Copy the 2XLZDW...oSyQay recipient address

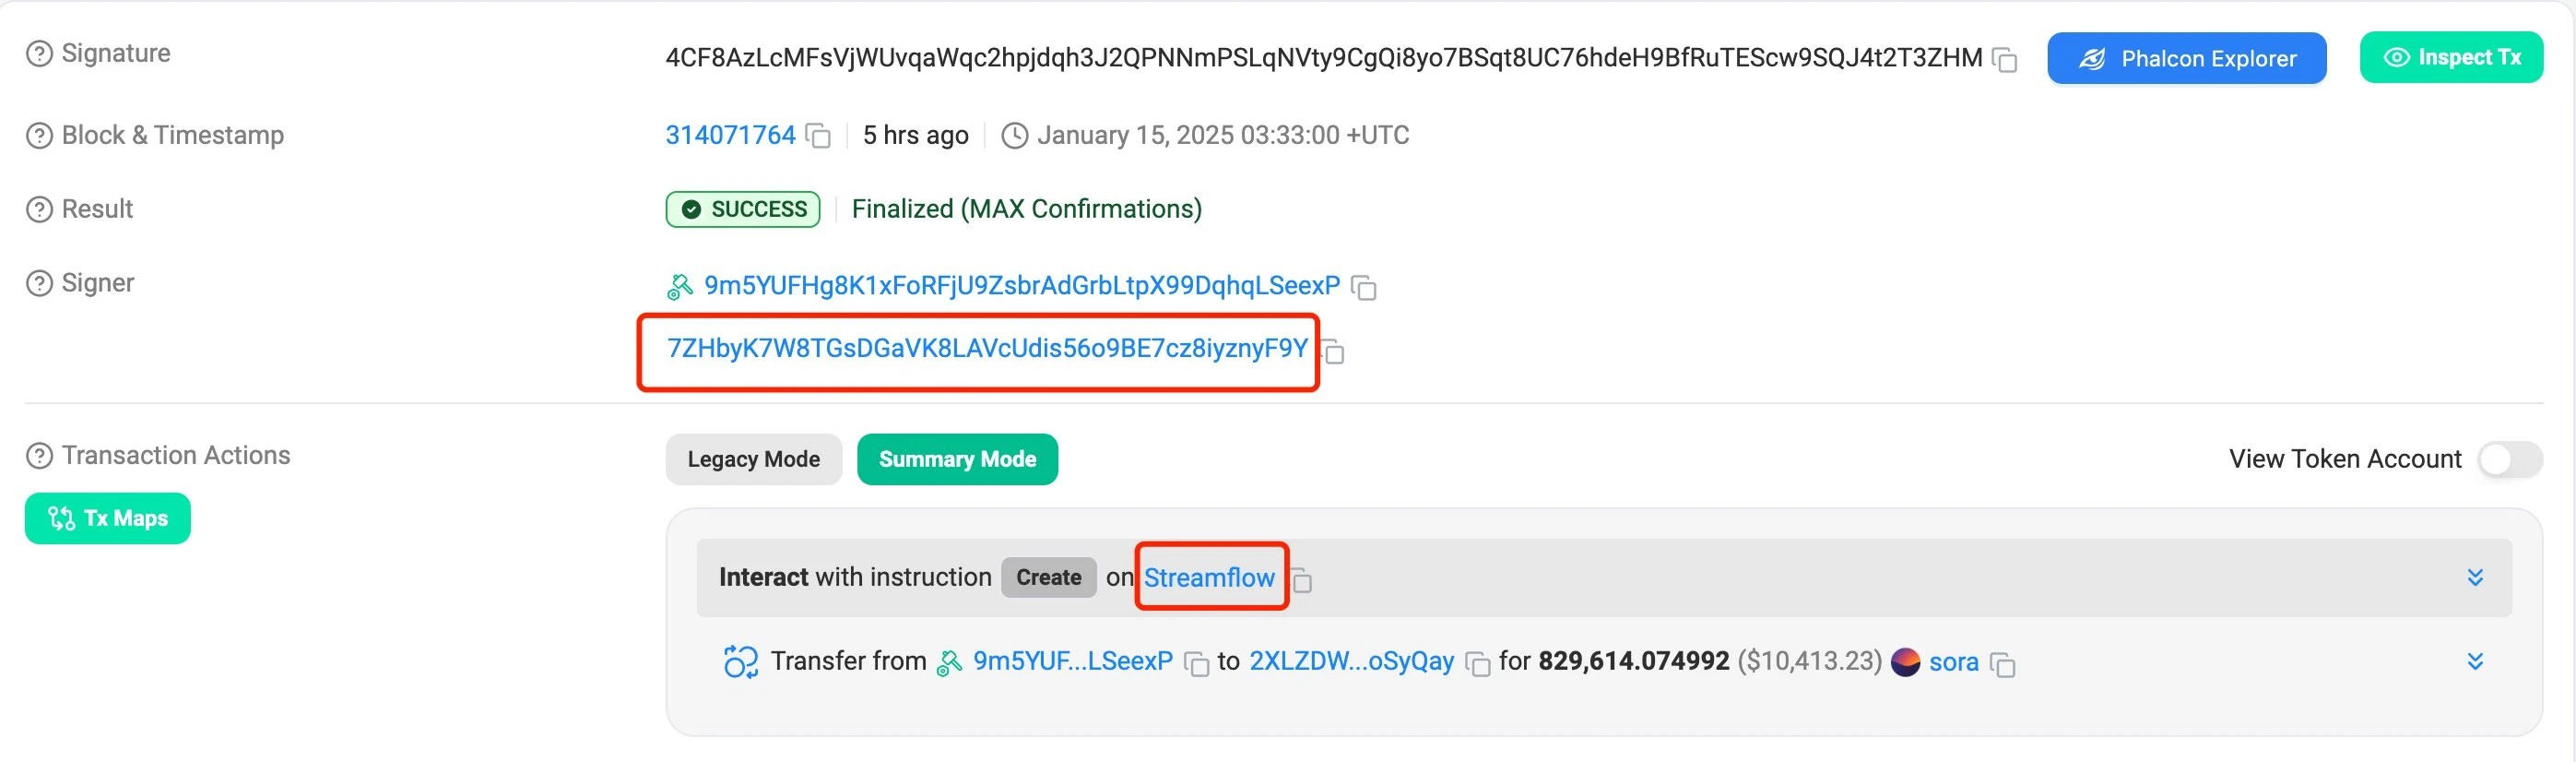pyautogui.click(x=1477, y=664)
